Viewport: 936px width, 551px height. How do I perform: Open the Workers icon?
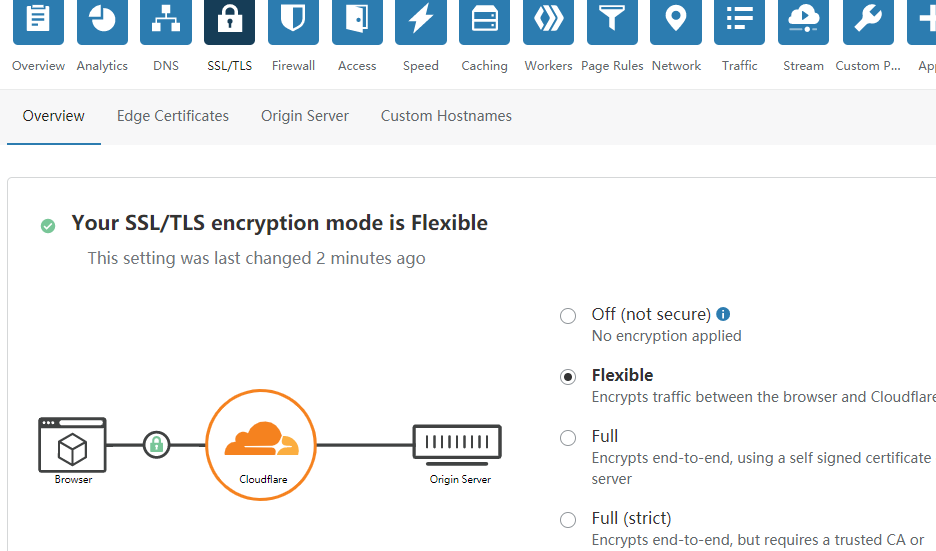tap(549, 21)
